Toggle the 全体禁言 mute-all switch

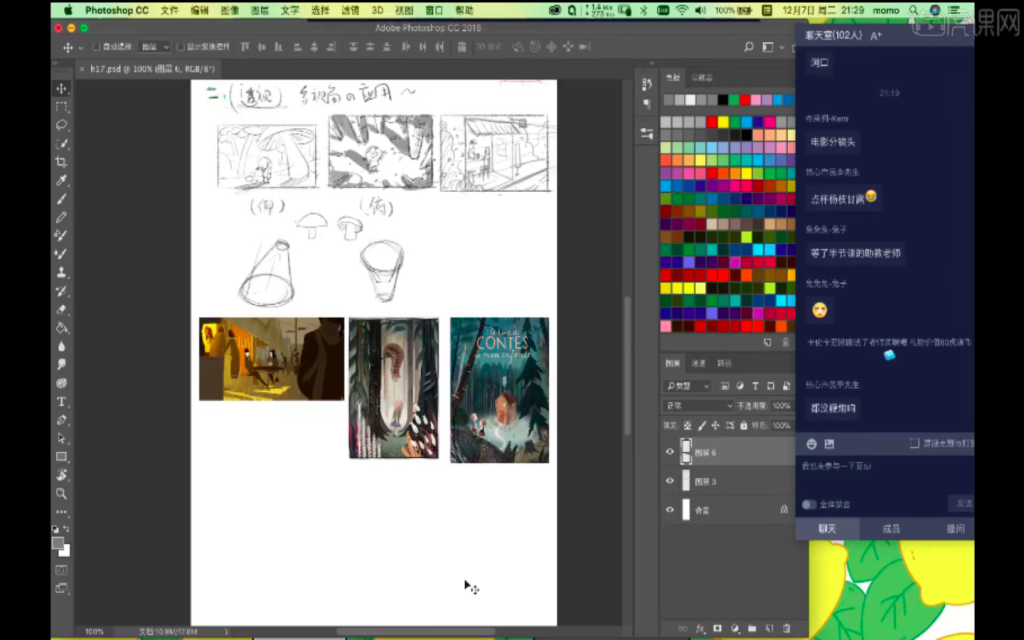tap(809, 504)
